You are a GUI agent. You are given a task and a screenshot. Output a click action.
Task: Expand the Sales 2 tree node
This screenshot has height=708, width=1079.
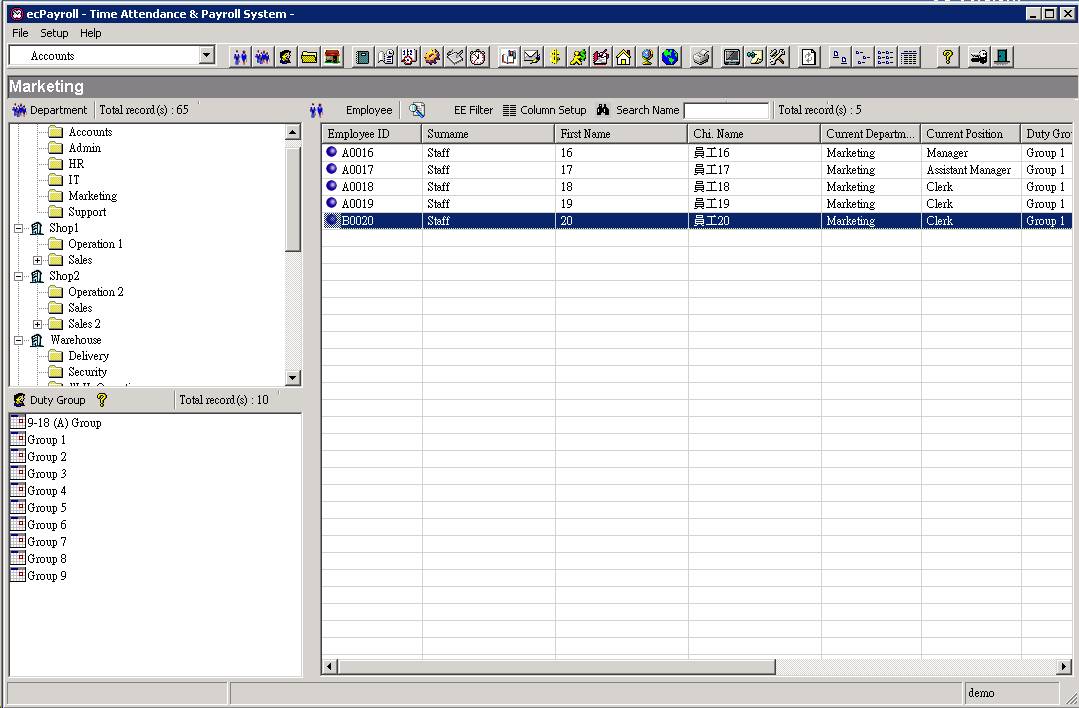pos(38,324)
